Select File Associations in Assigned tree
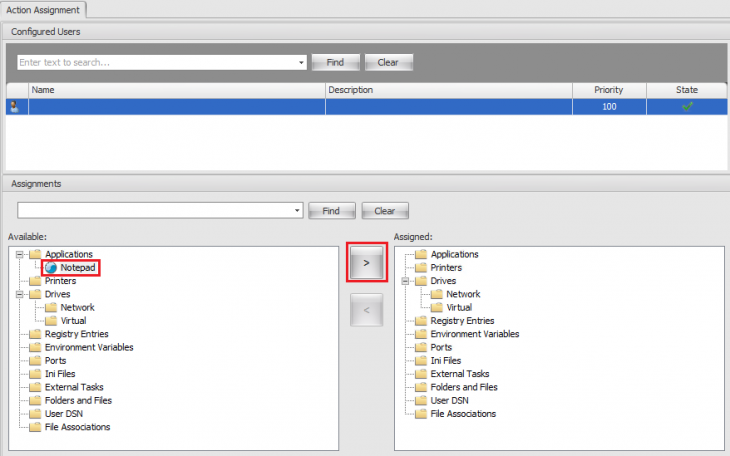The width and height of the screenshot is (730, 456). [x=463, y=414]
